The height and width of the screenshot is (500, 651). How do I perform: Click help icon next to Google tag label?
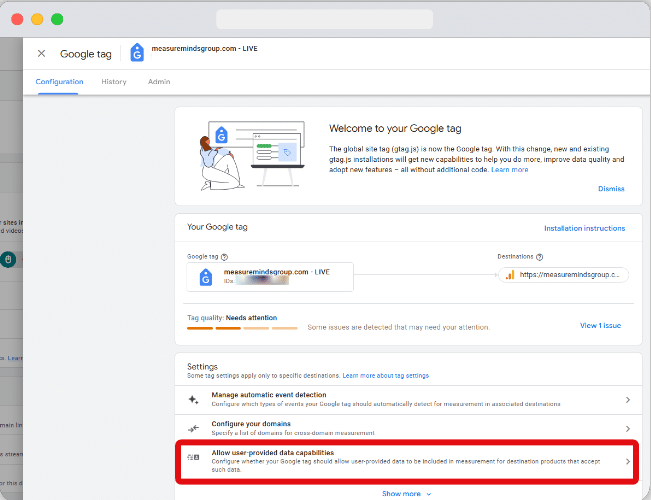click(x=225, y=257)
